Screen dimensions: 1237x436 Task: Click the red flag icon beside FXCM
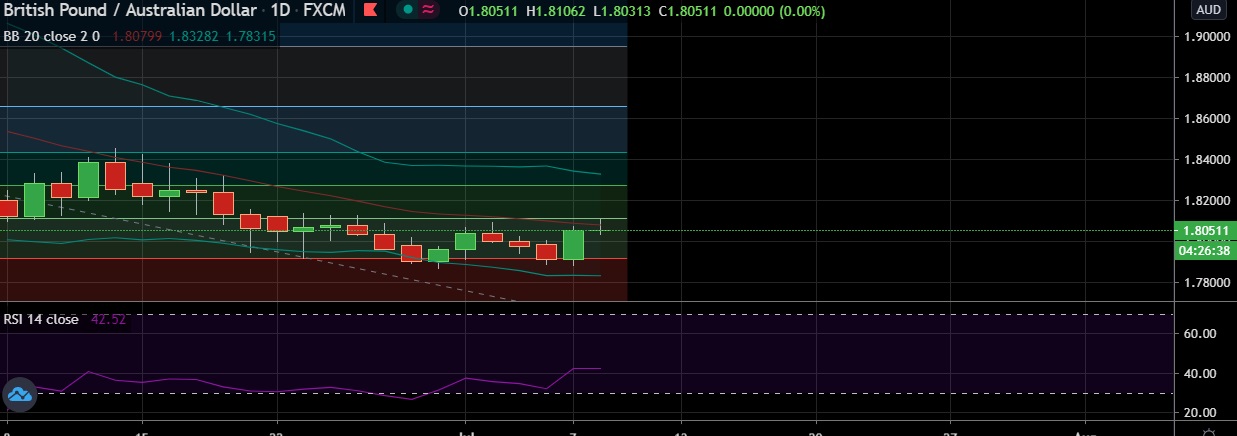pos(371,10)
